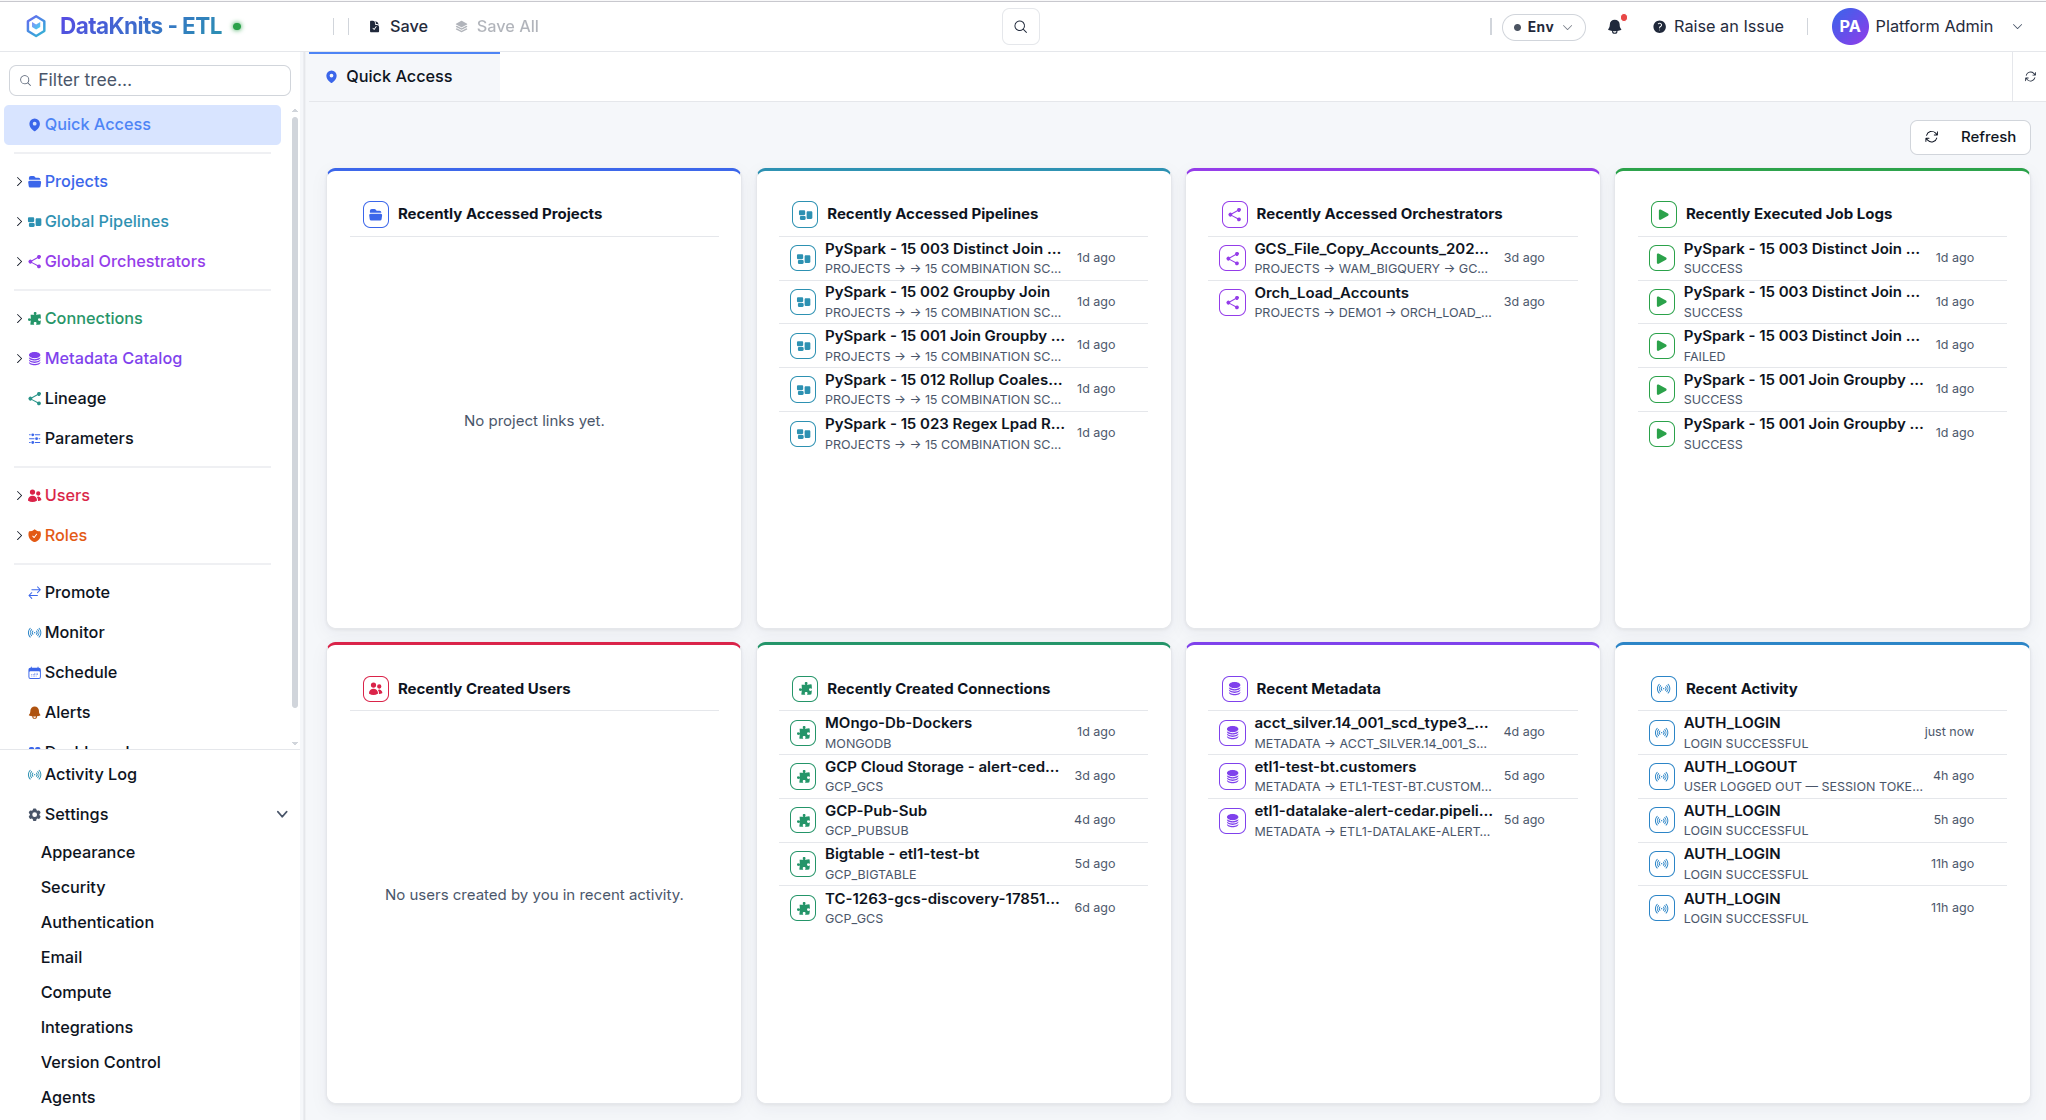Open etl1-datalake-alert-cedar.pipeli metadata entry
2046x1120 pixels.
[x=1392, y=820]
